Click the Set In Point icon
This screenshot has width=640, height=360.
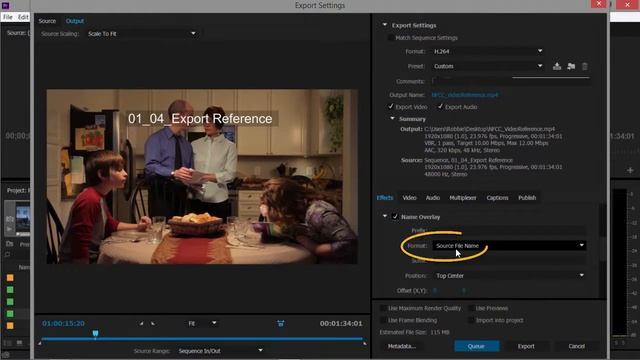(141, 323)
